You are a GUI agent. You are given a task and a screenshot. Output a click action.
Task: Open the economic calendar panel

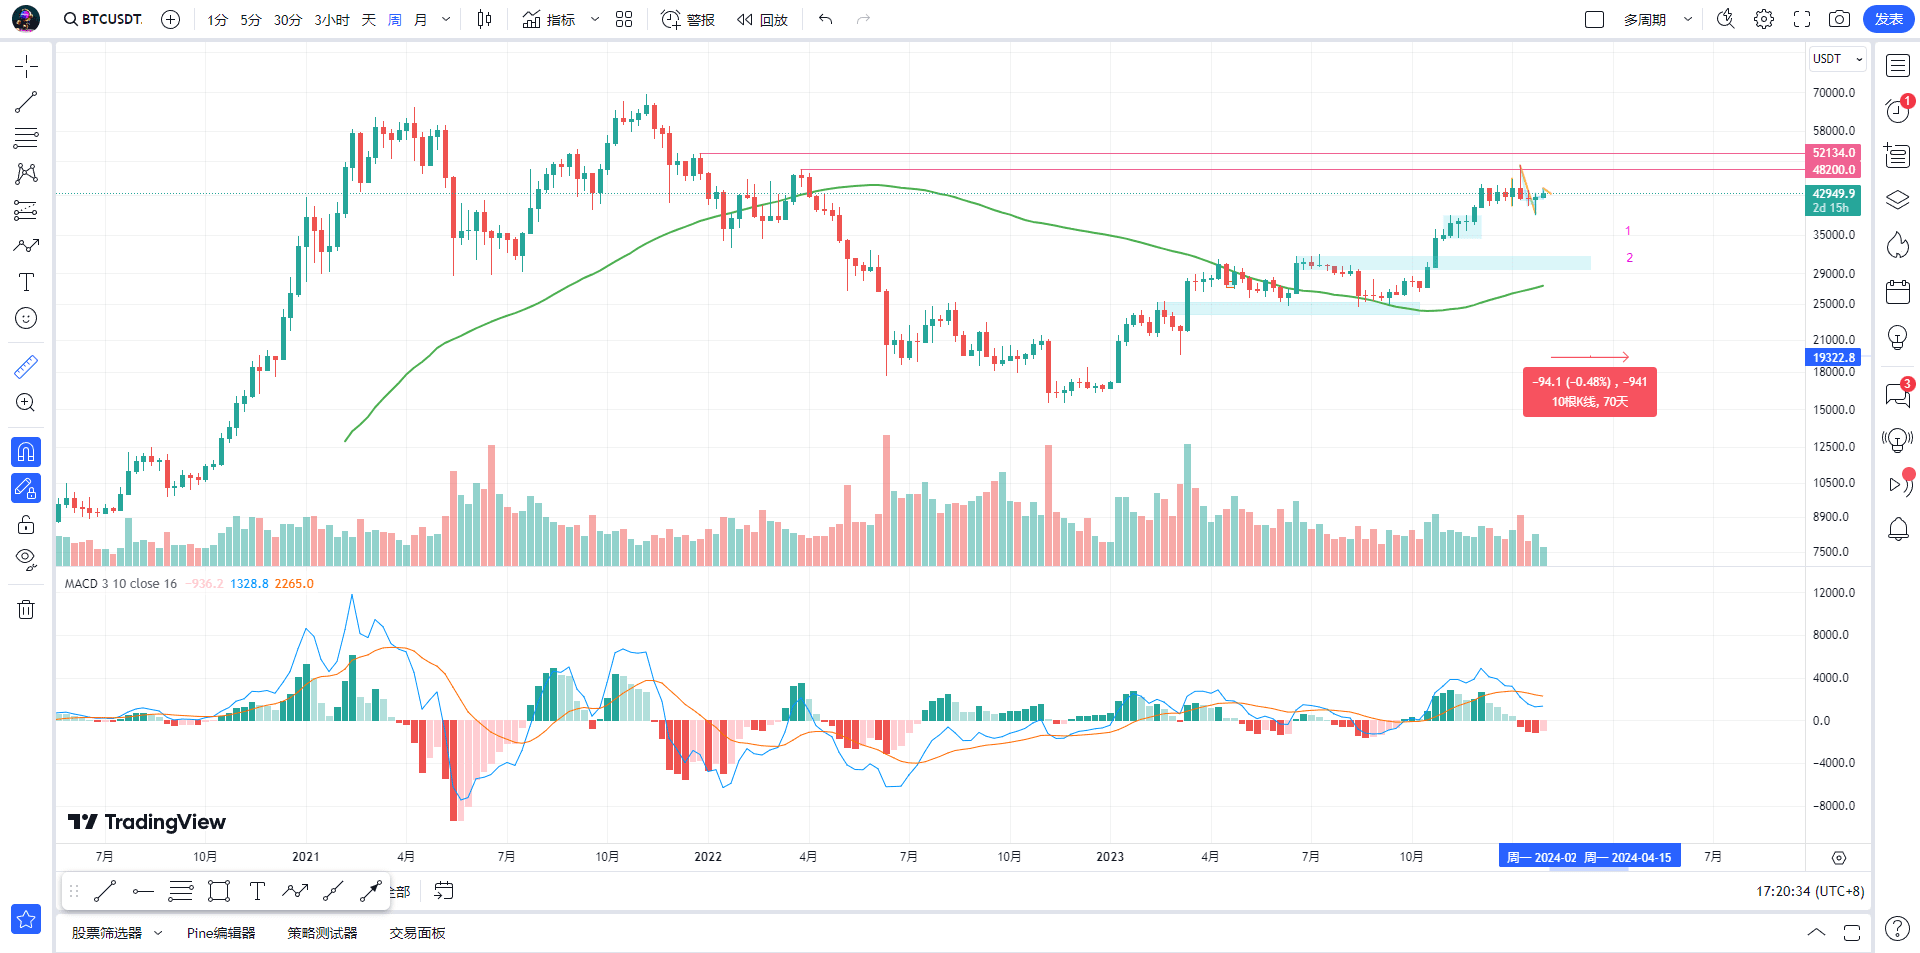(x=1898, y=292)
